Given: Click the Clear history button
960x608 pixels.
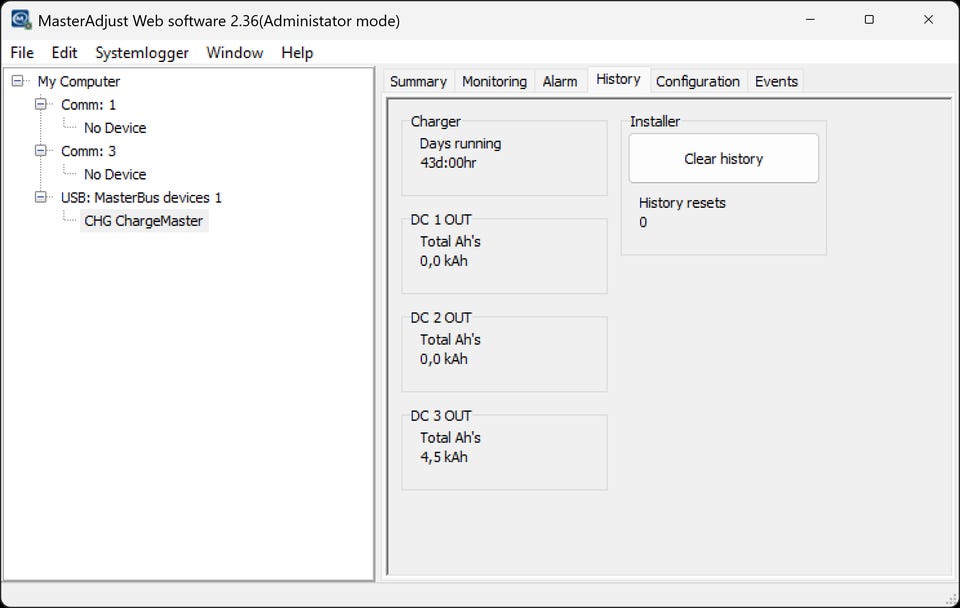Looking at the screenshot, I should click(x=724, y=159).
